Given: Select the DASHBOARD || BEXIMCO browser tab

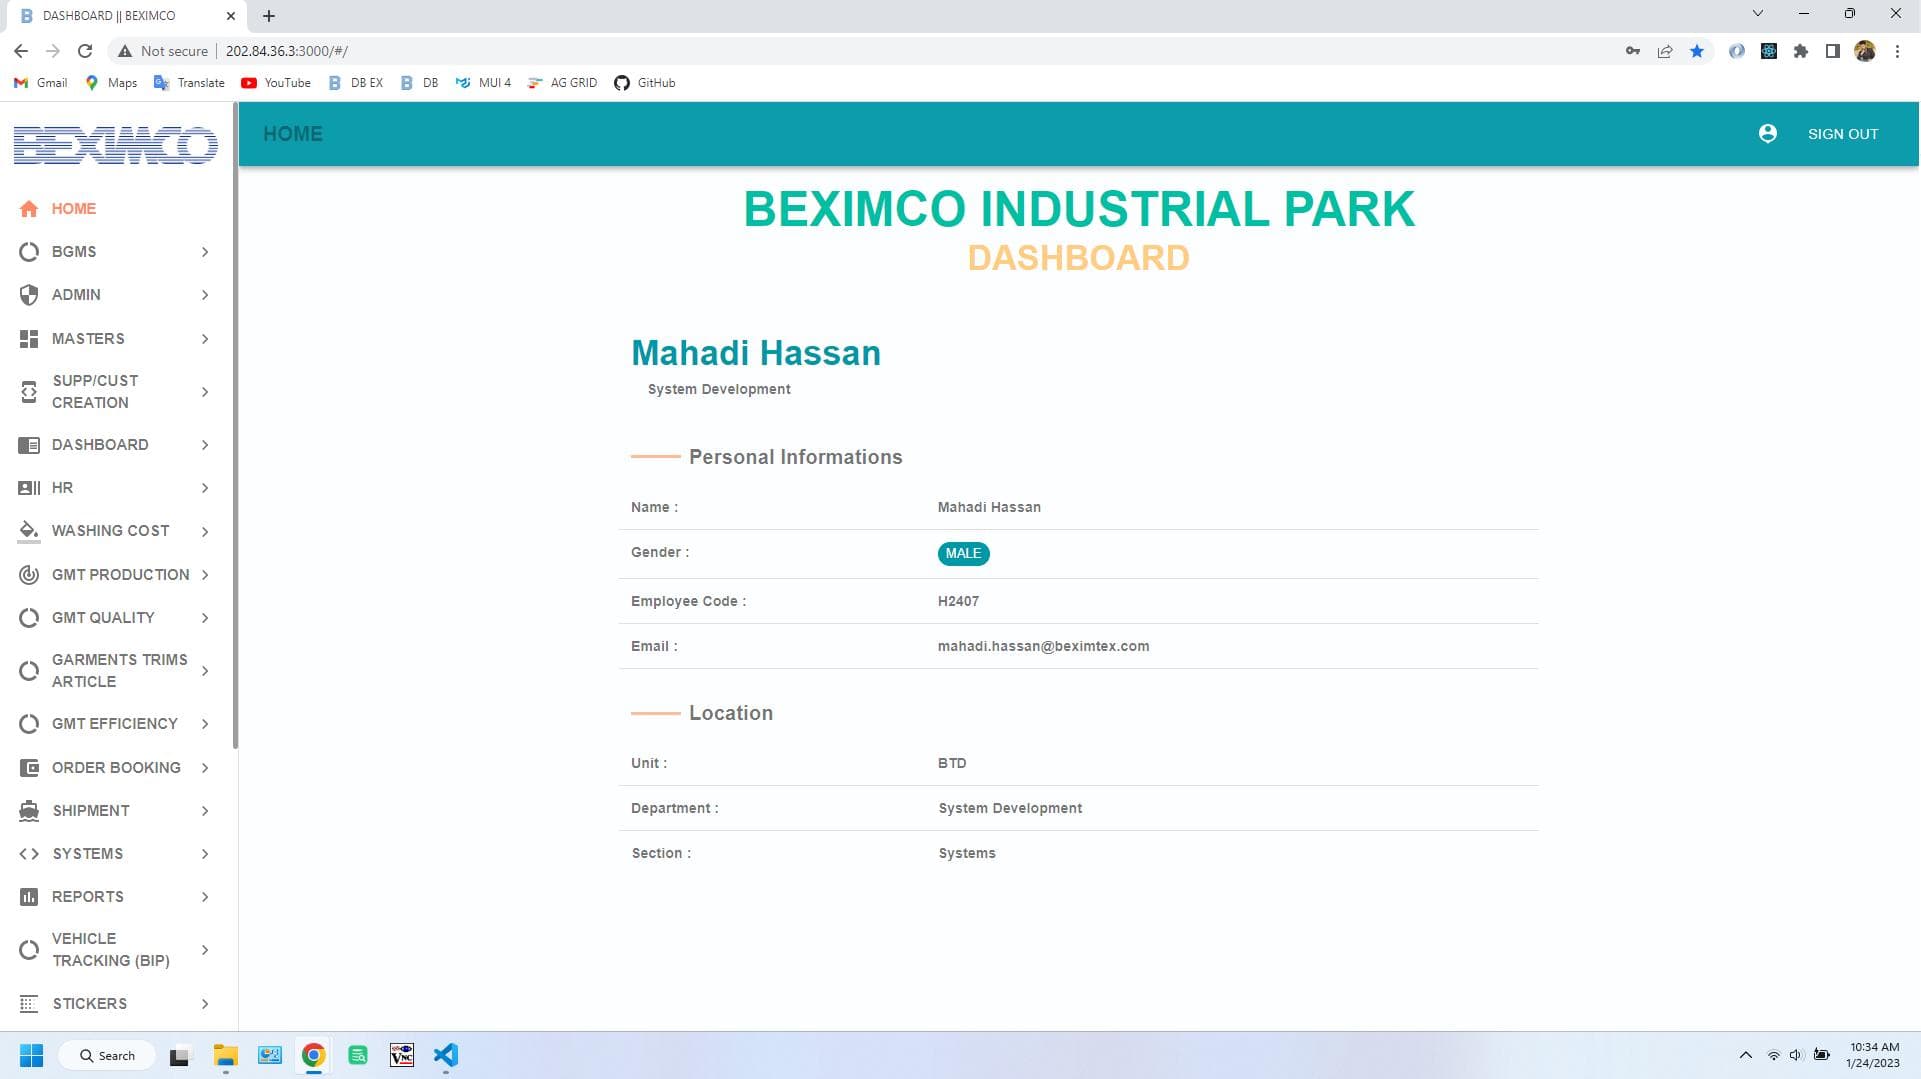Looking at the screenshot, I should tap(125, 16).
